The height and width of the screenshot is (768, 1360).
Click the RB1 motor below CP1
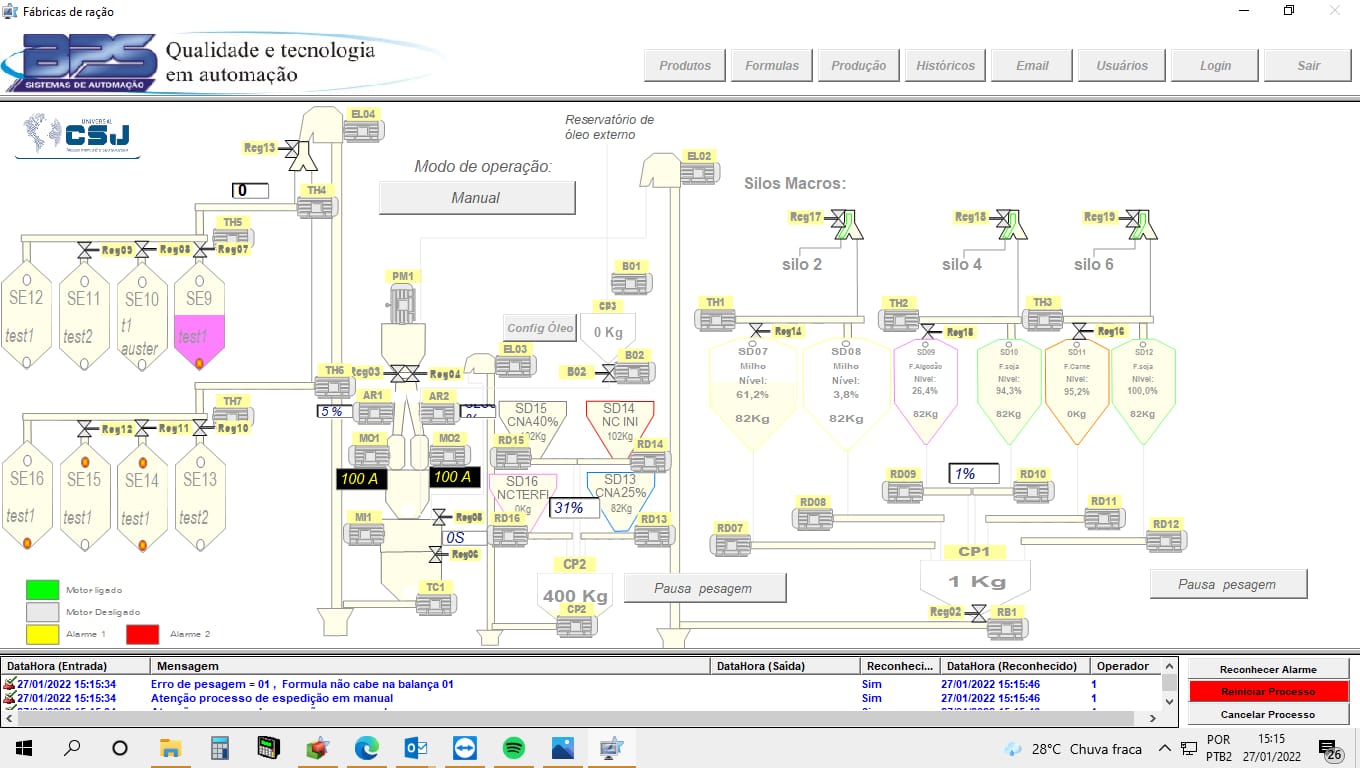[1006, 628]
